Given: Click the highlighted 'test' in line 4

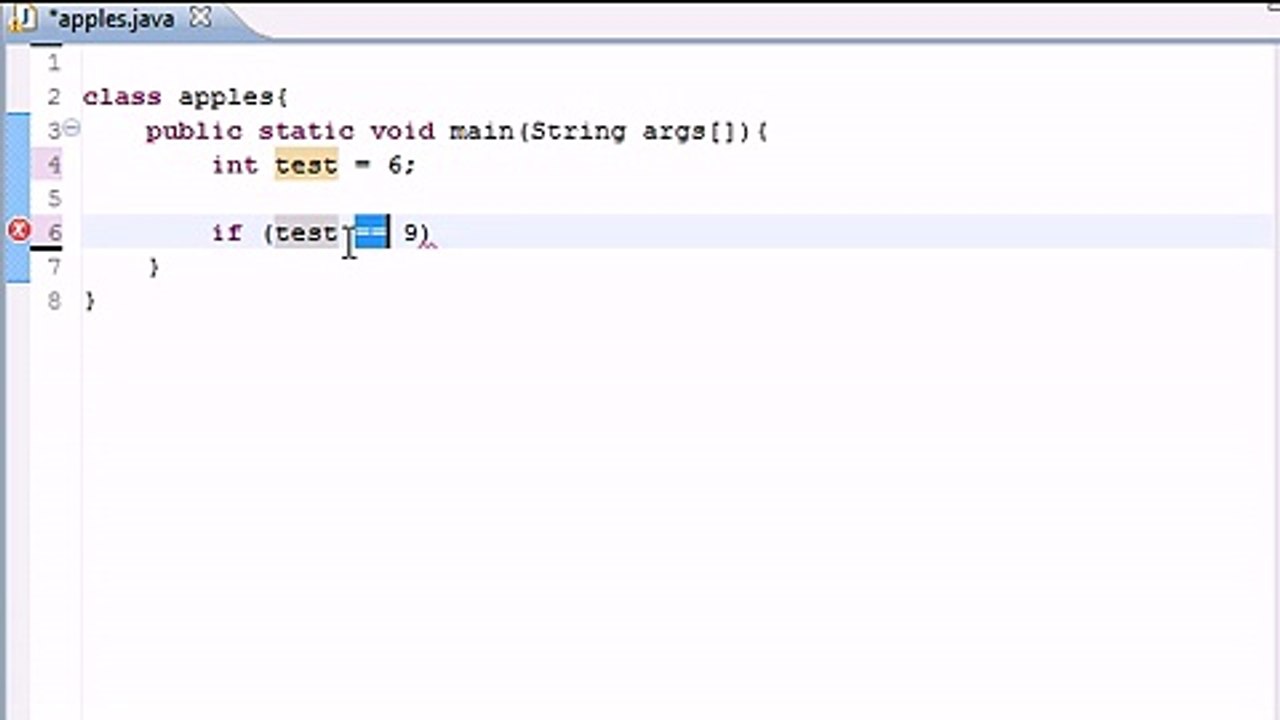Looking at the screenshot, I should point(306,165).
